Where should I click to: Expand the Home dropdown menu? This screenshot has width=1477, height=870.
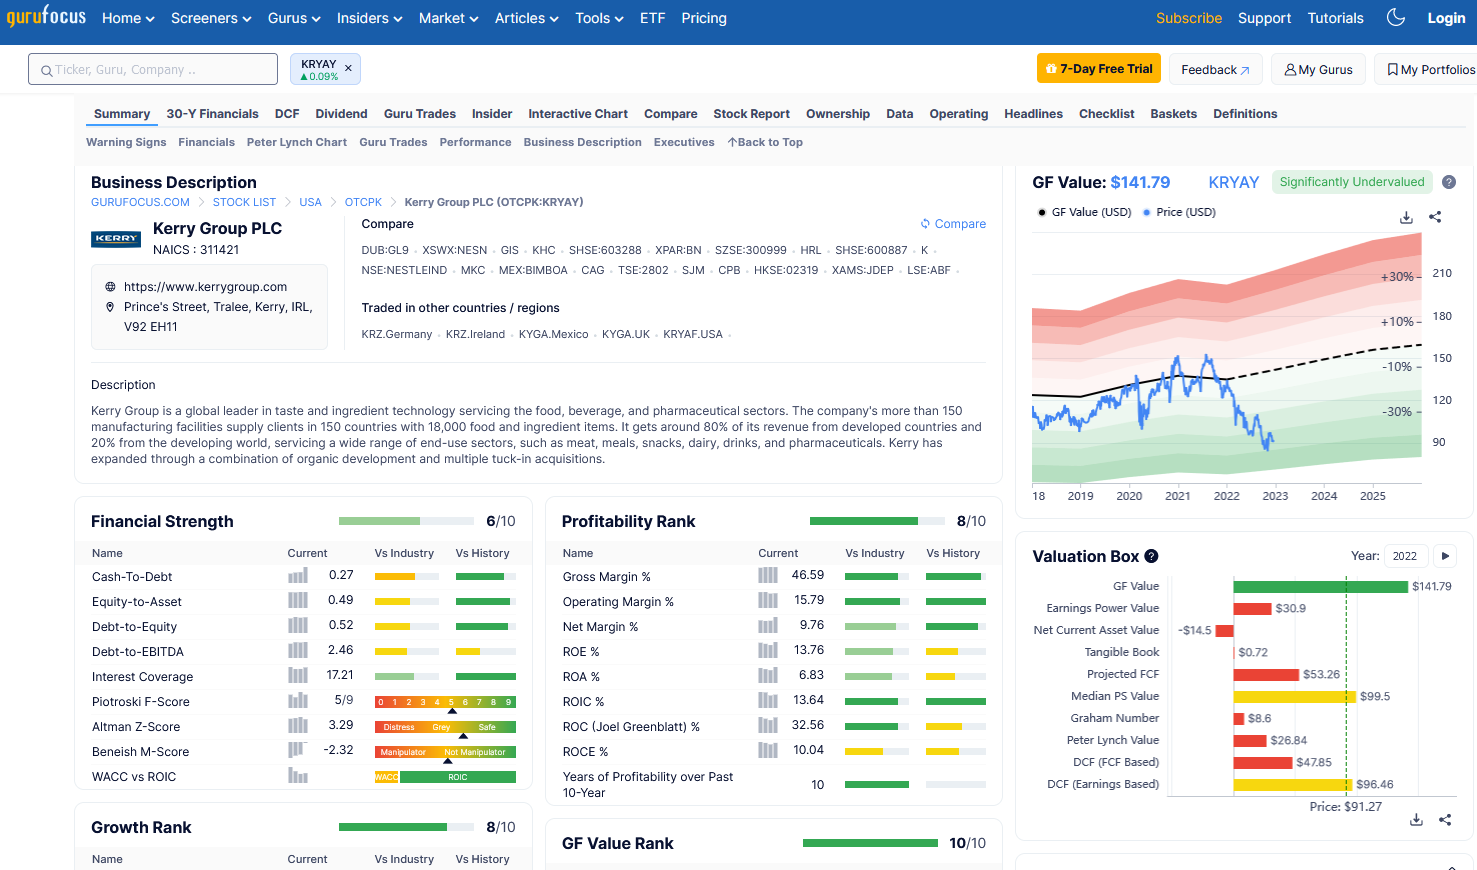(x=128, y=18)
